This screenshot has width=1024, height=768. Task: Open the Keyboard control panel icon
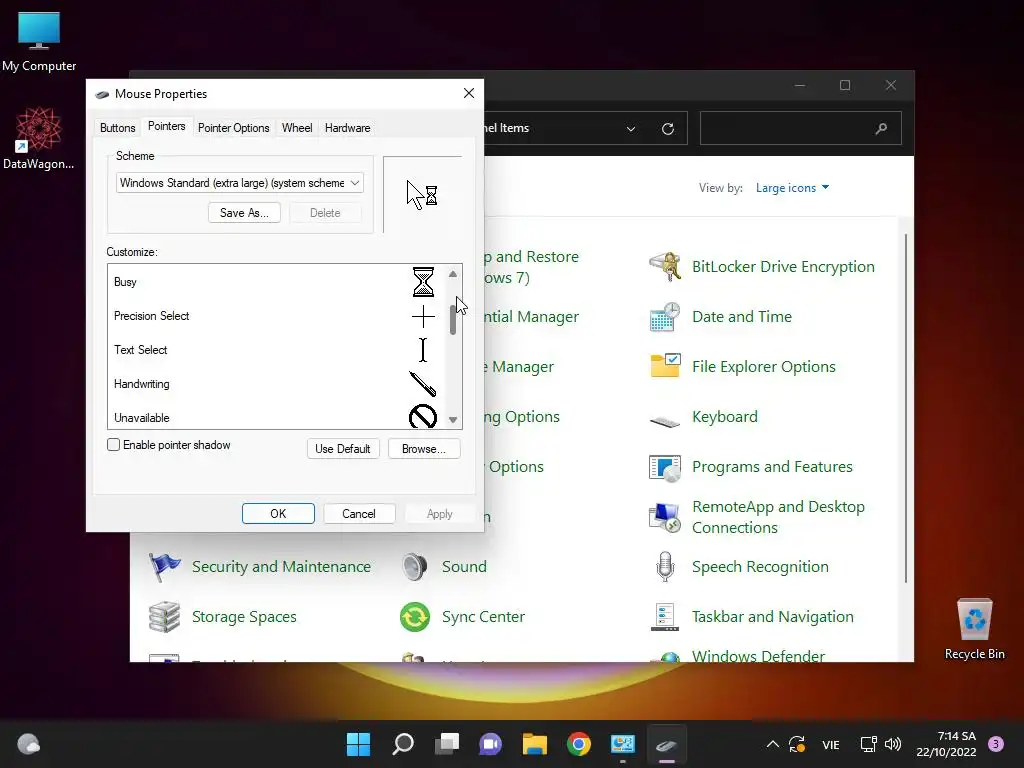tap(665, 421)
